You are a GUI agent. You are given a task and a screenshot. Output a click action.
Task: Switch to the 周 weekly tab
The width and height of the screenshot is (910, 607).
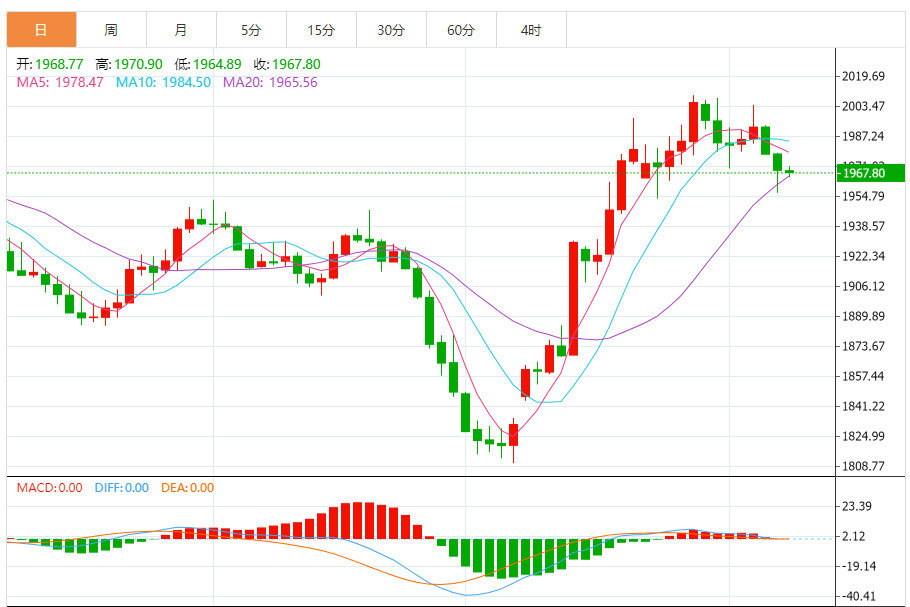[x=111, y=30]
